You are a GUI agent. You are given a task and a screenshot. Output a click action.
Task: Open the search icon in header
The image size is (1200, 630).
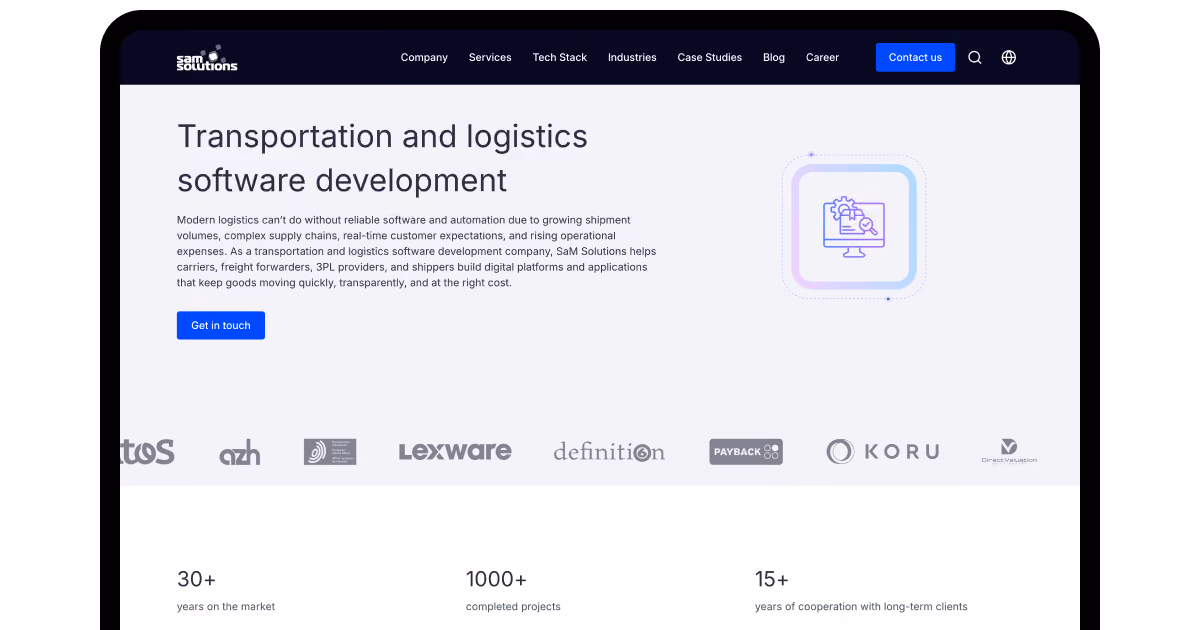(x=975, y=58)
